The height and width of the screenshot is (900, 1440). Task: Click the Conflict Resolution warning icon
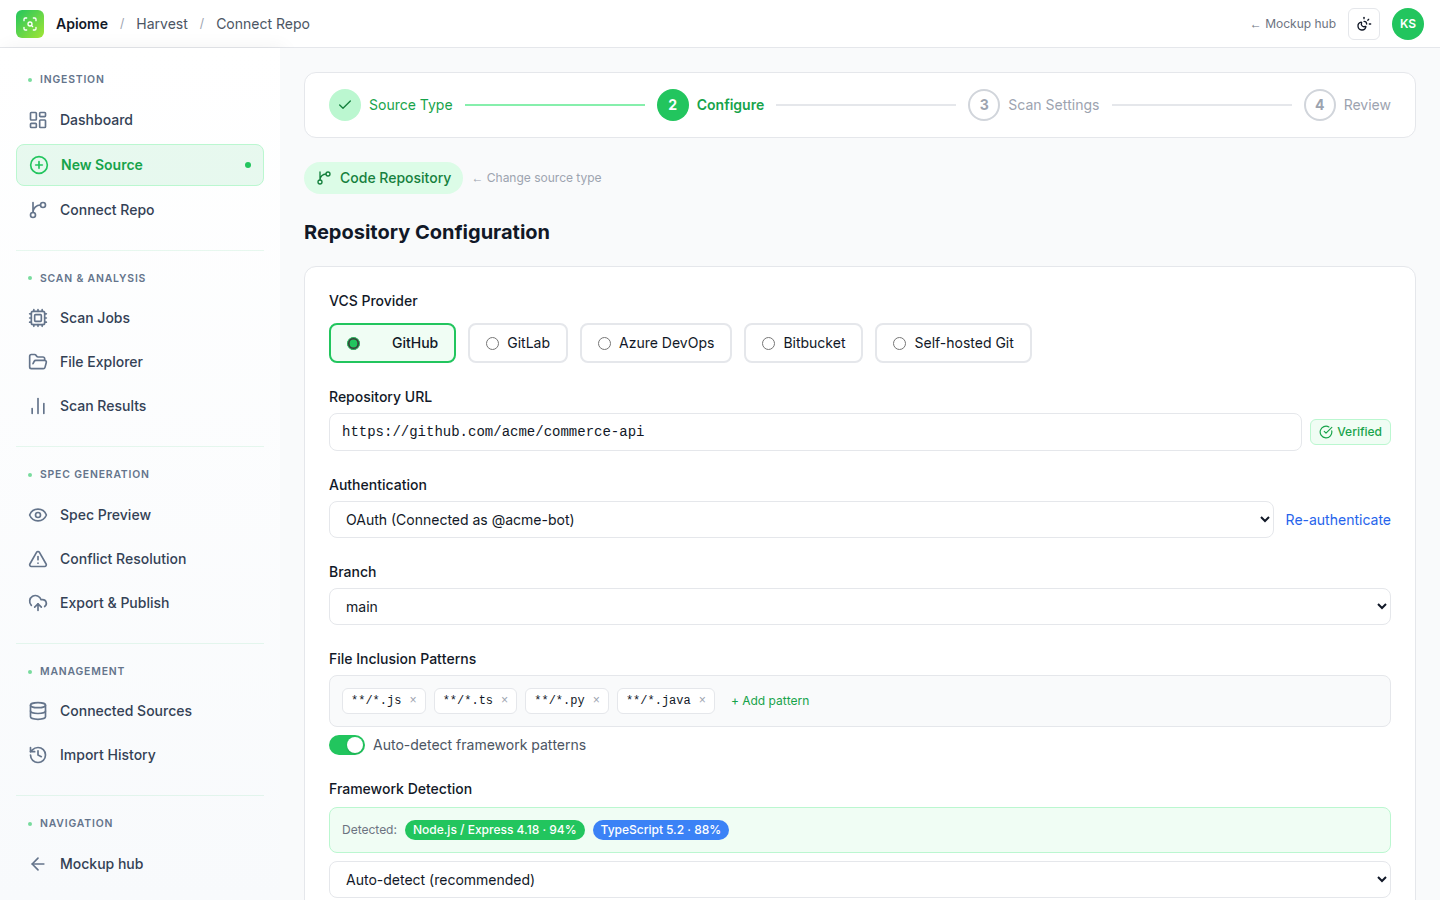pyautogui.click(x=38, y=559)
